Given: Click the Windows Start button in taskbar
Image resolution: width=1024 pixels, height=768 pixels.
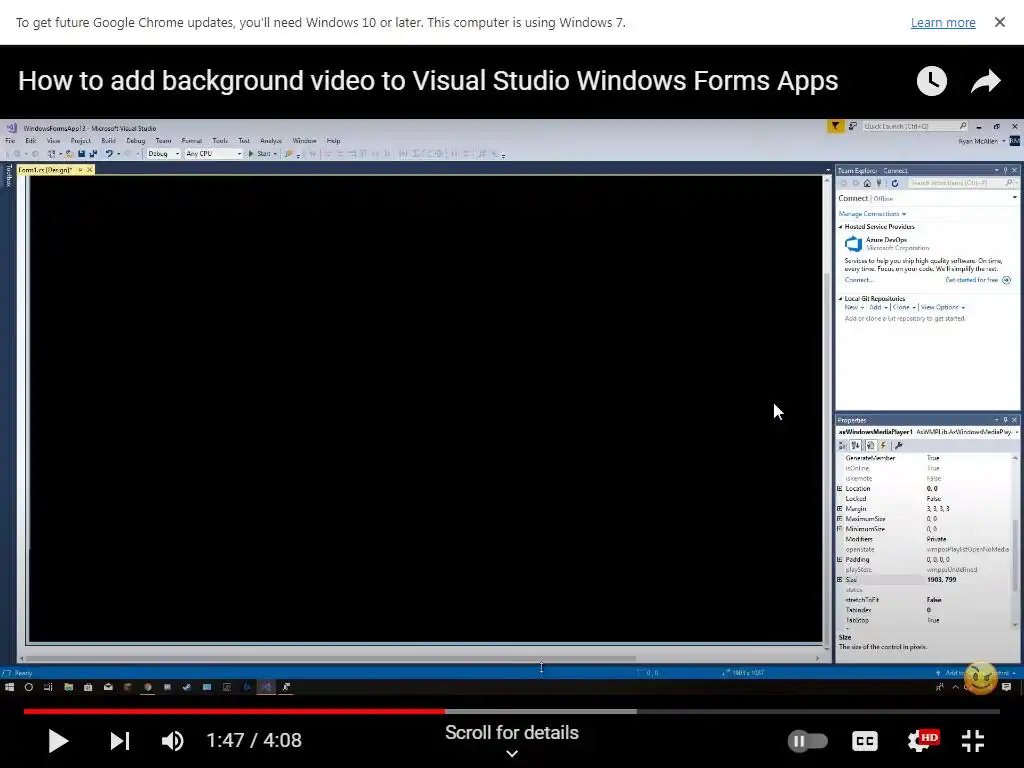Looking at the screenshot, I should pyautogui.click(x=9, y=687).
